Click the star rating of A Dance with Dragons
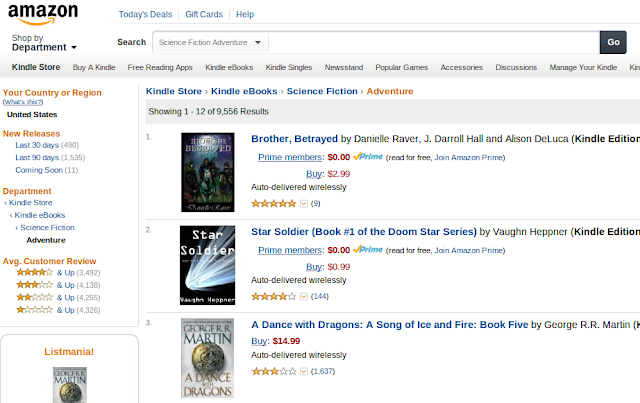 click(x=274, y=371)
